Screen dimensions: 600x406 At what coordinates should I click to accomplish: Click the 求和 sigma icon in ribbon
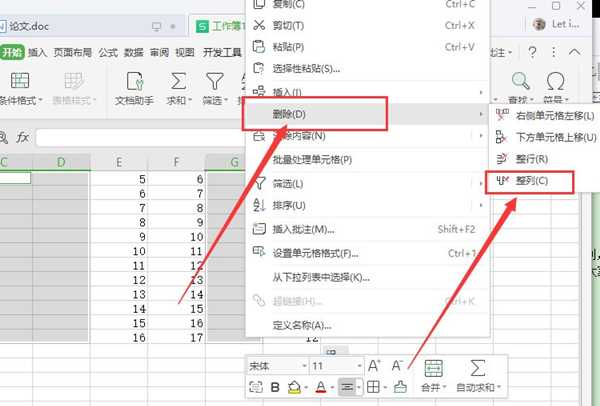179,82
